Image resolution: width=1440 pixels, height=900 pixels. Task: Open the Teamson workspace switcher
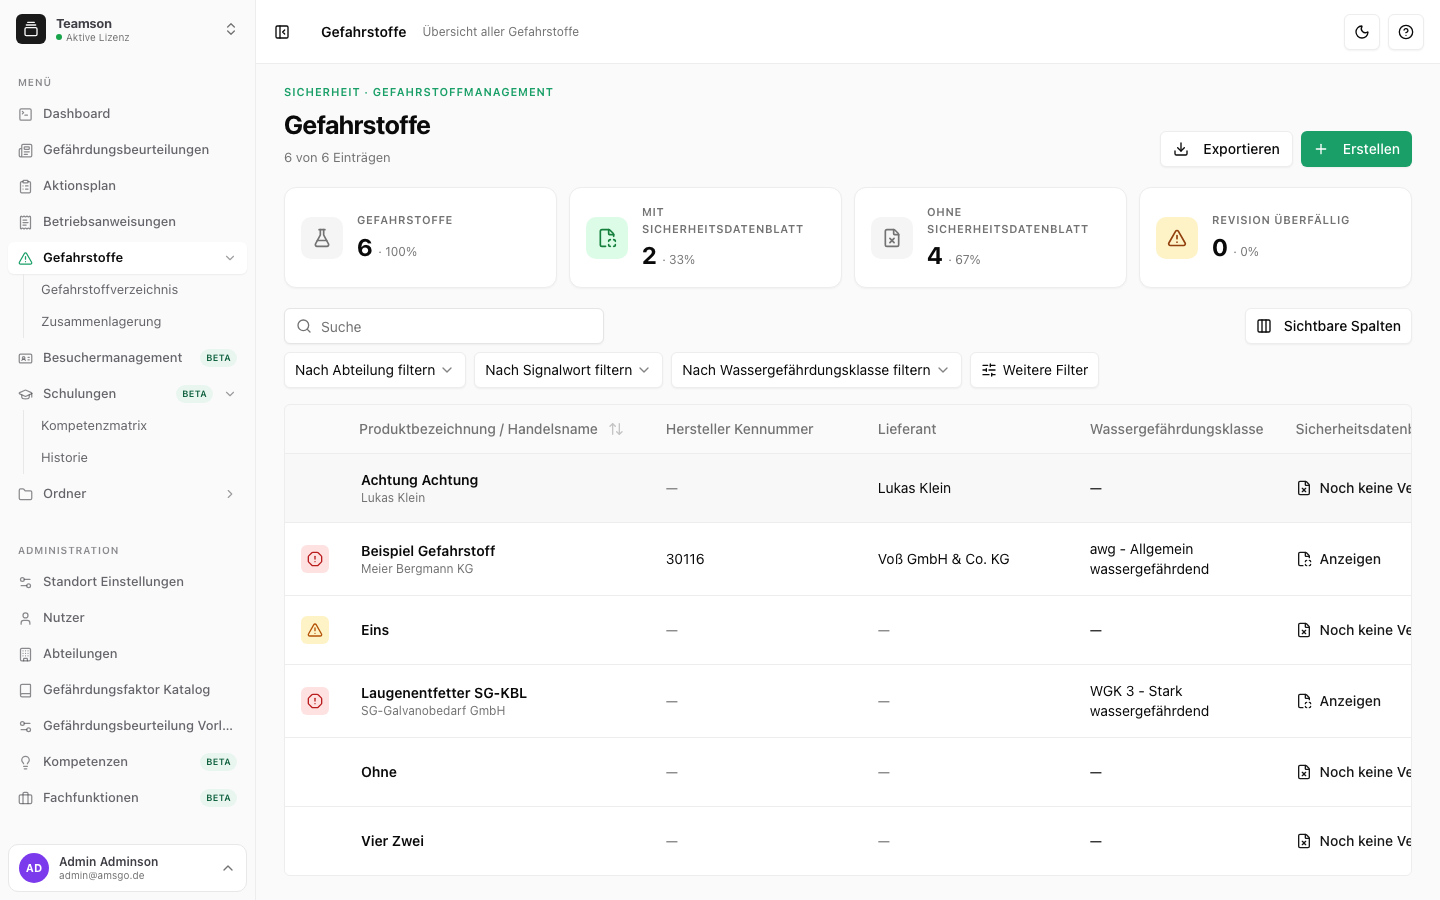click(x=128, y=30)
